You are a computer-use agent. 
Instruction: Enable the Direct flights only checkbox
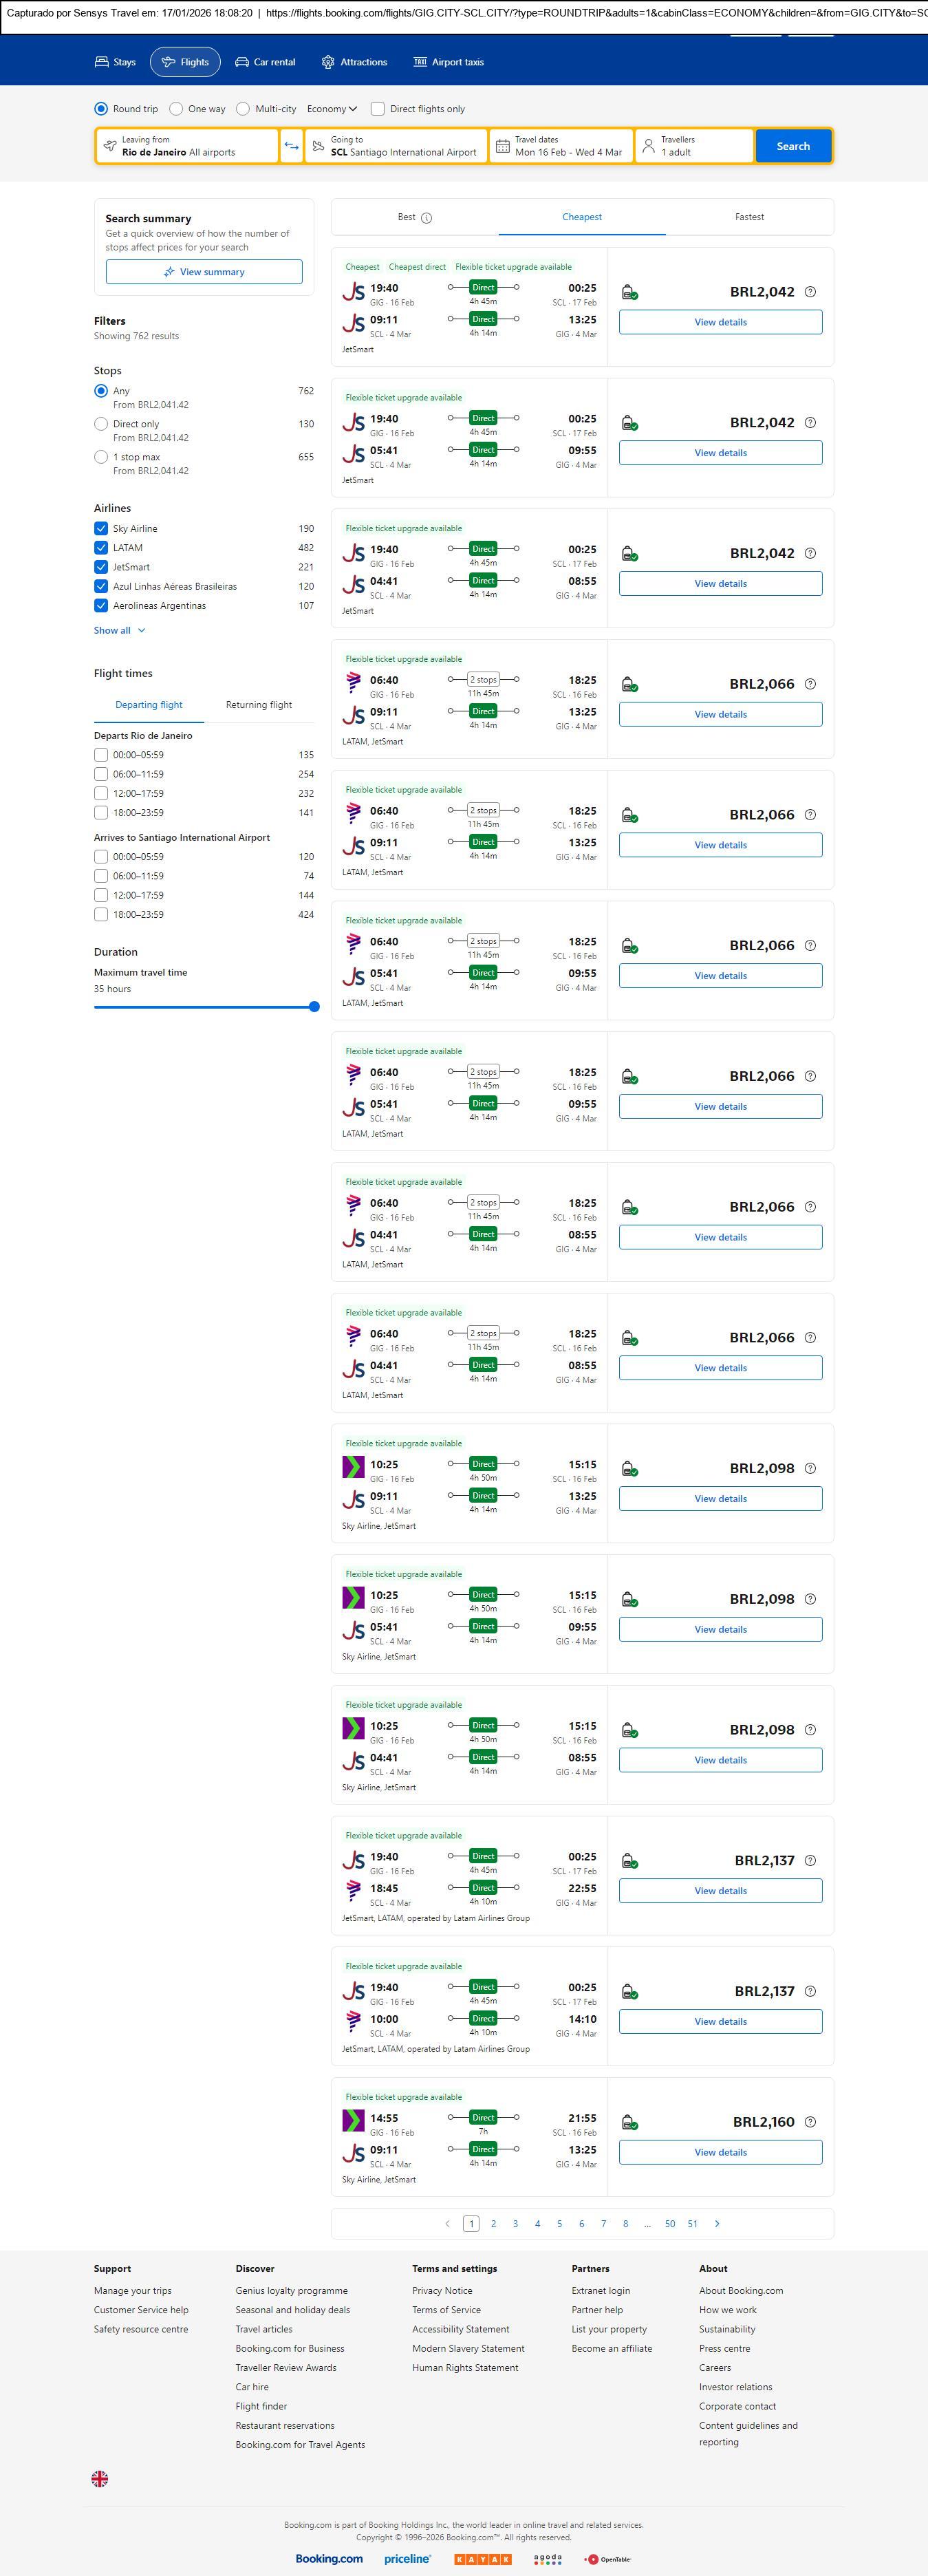tap(378, 109)
